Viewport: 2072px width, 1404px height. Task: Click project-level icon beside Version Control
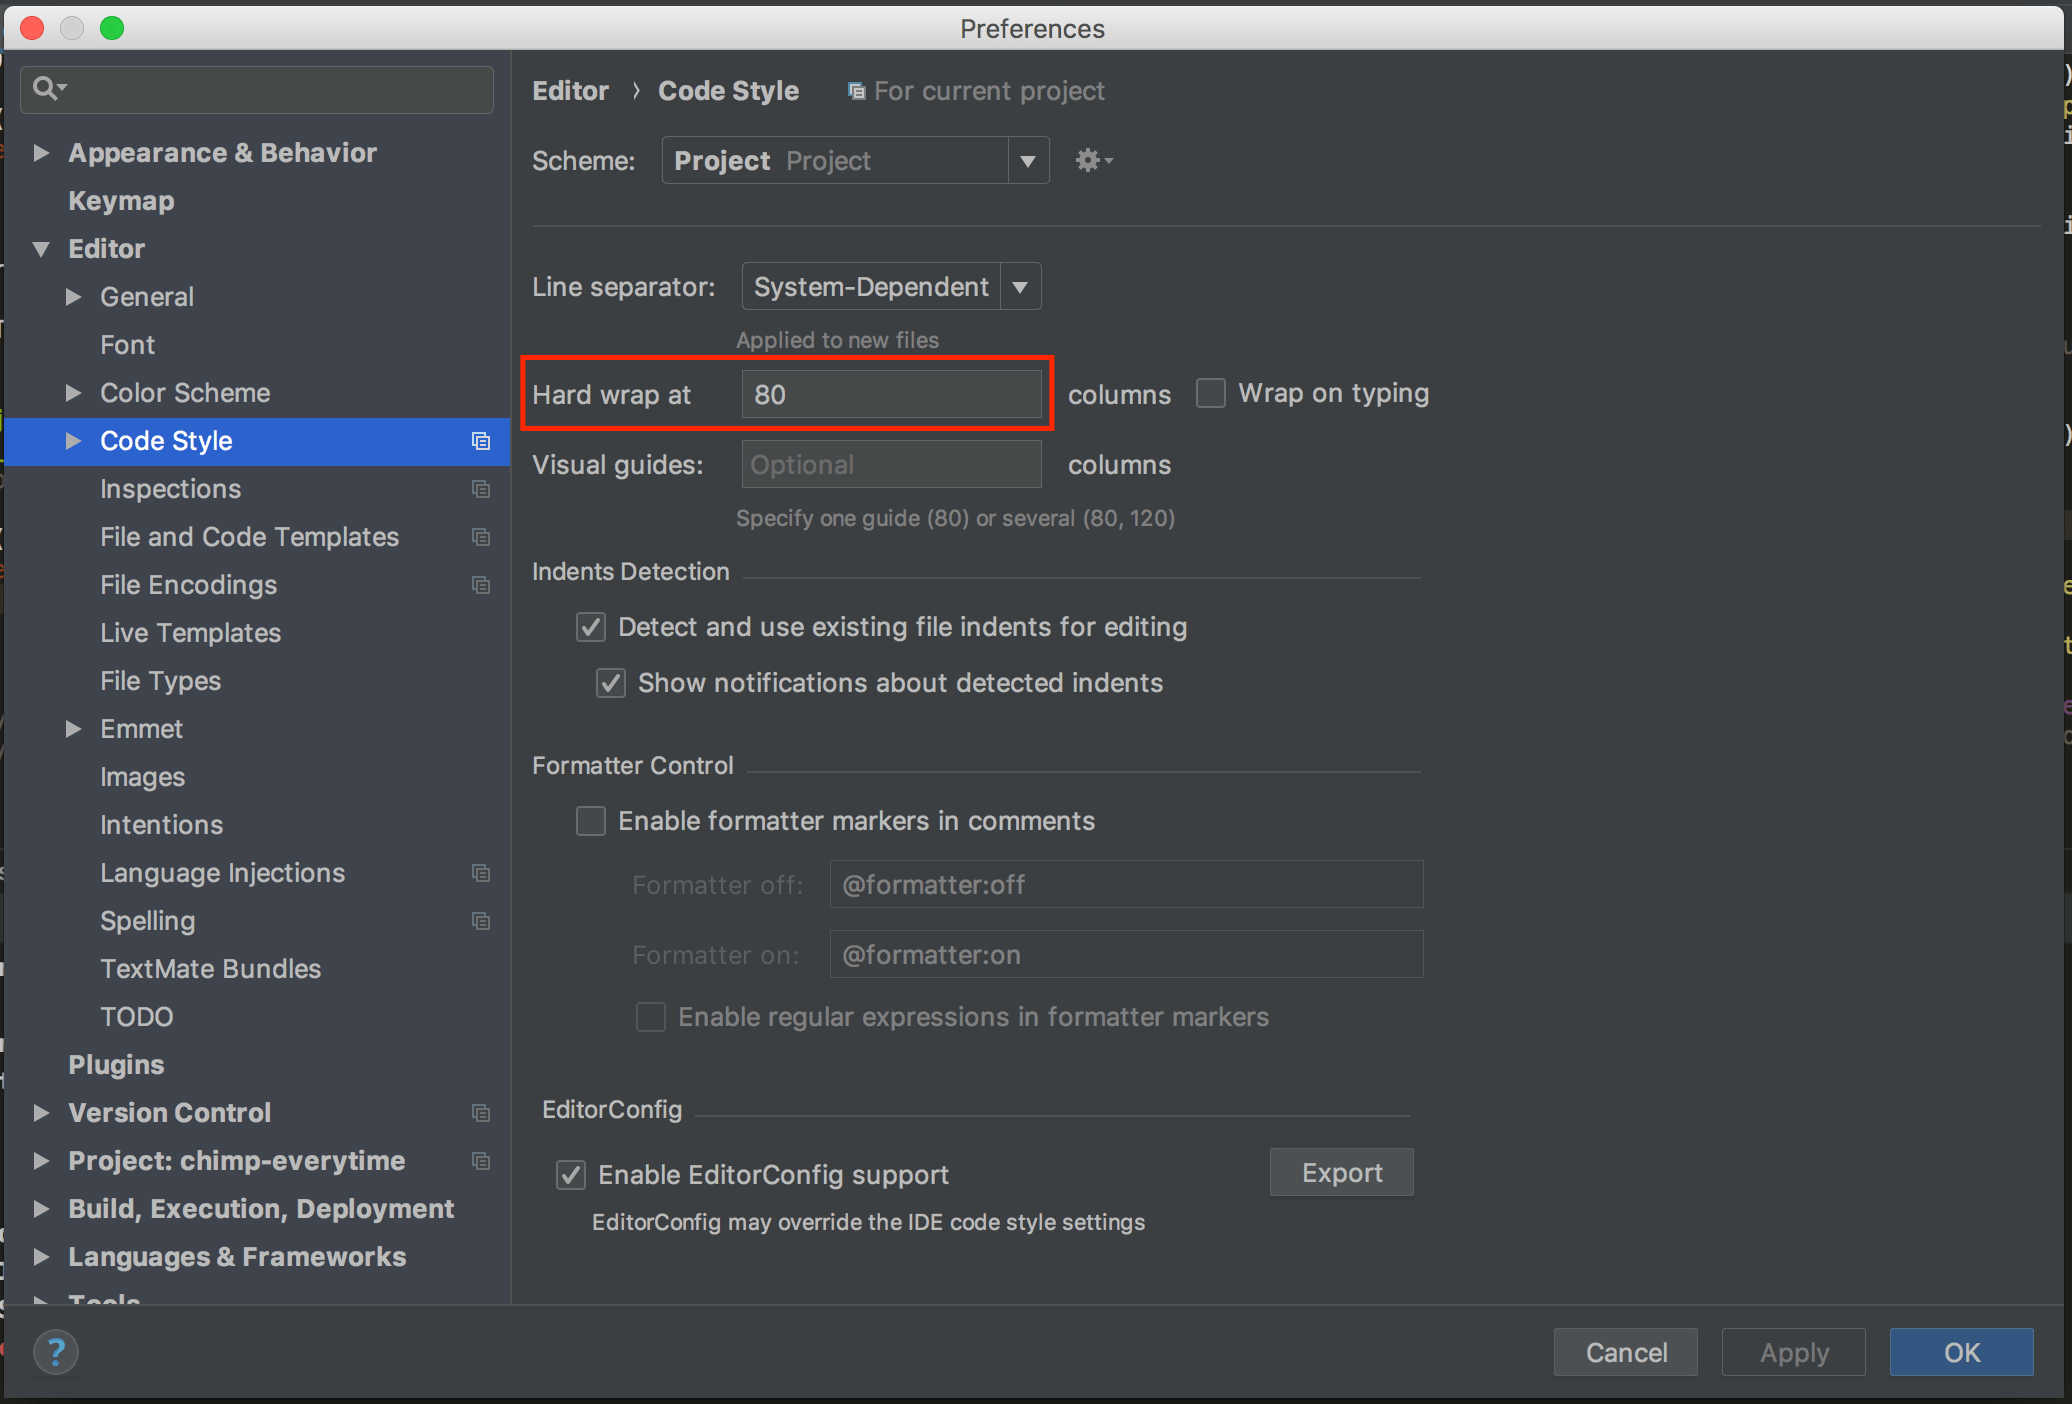pyautogui.click(x=481, y=1113)
